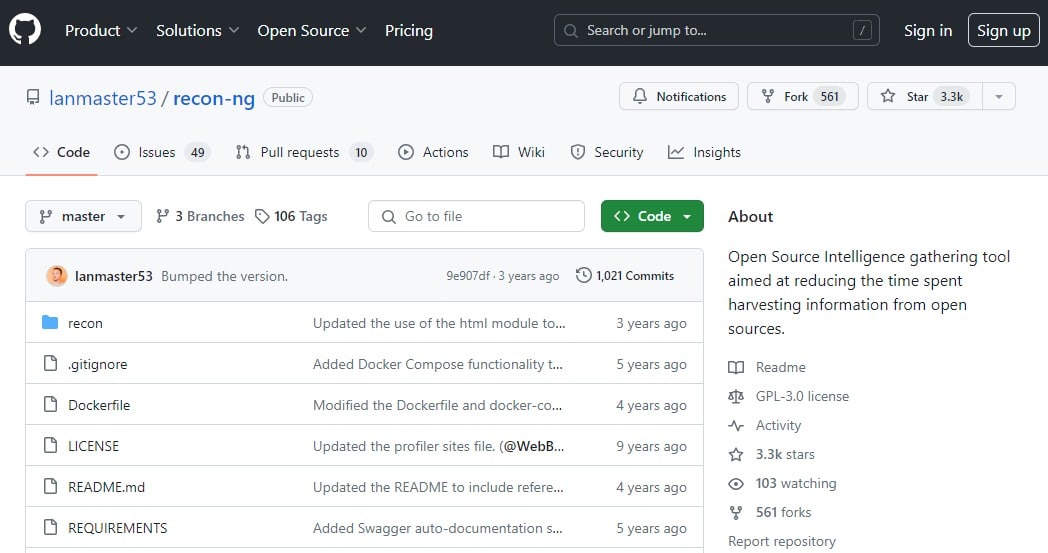View the 3.3k stars link
1048x553 pixels.
pos(771,454)
